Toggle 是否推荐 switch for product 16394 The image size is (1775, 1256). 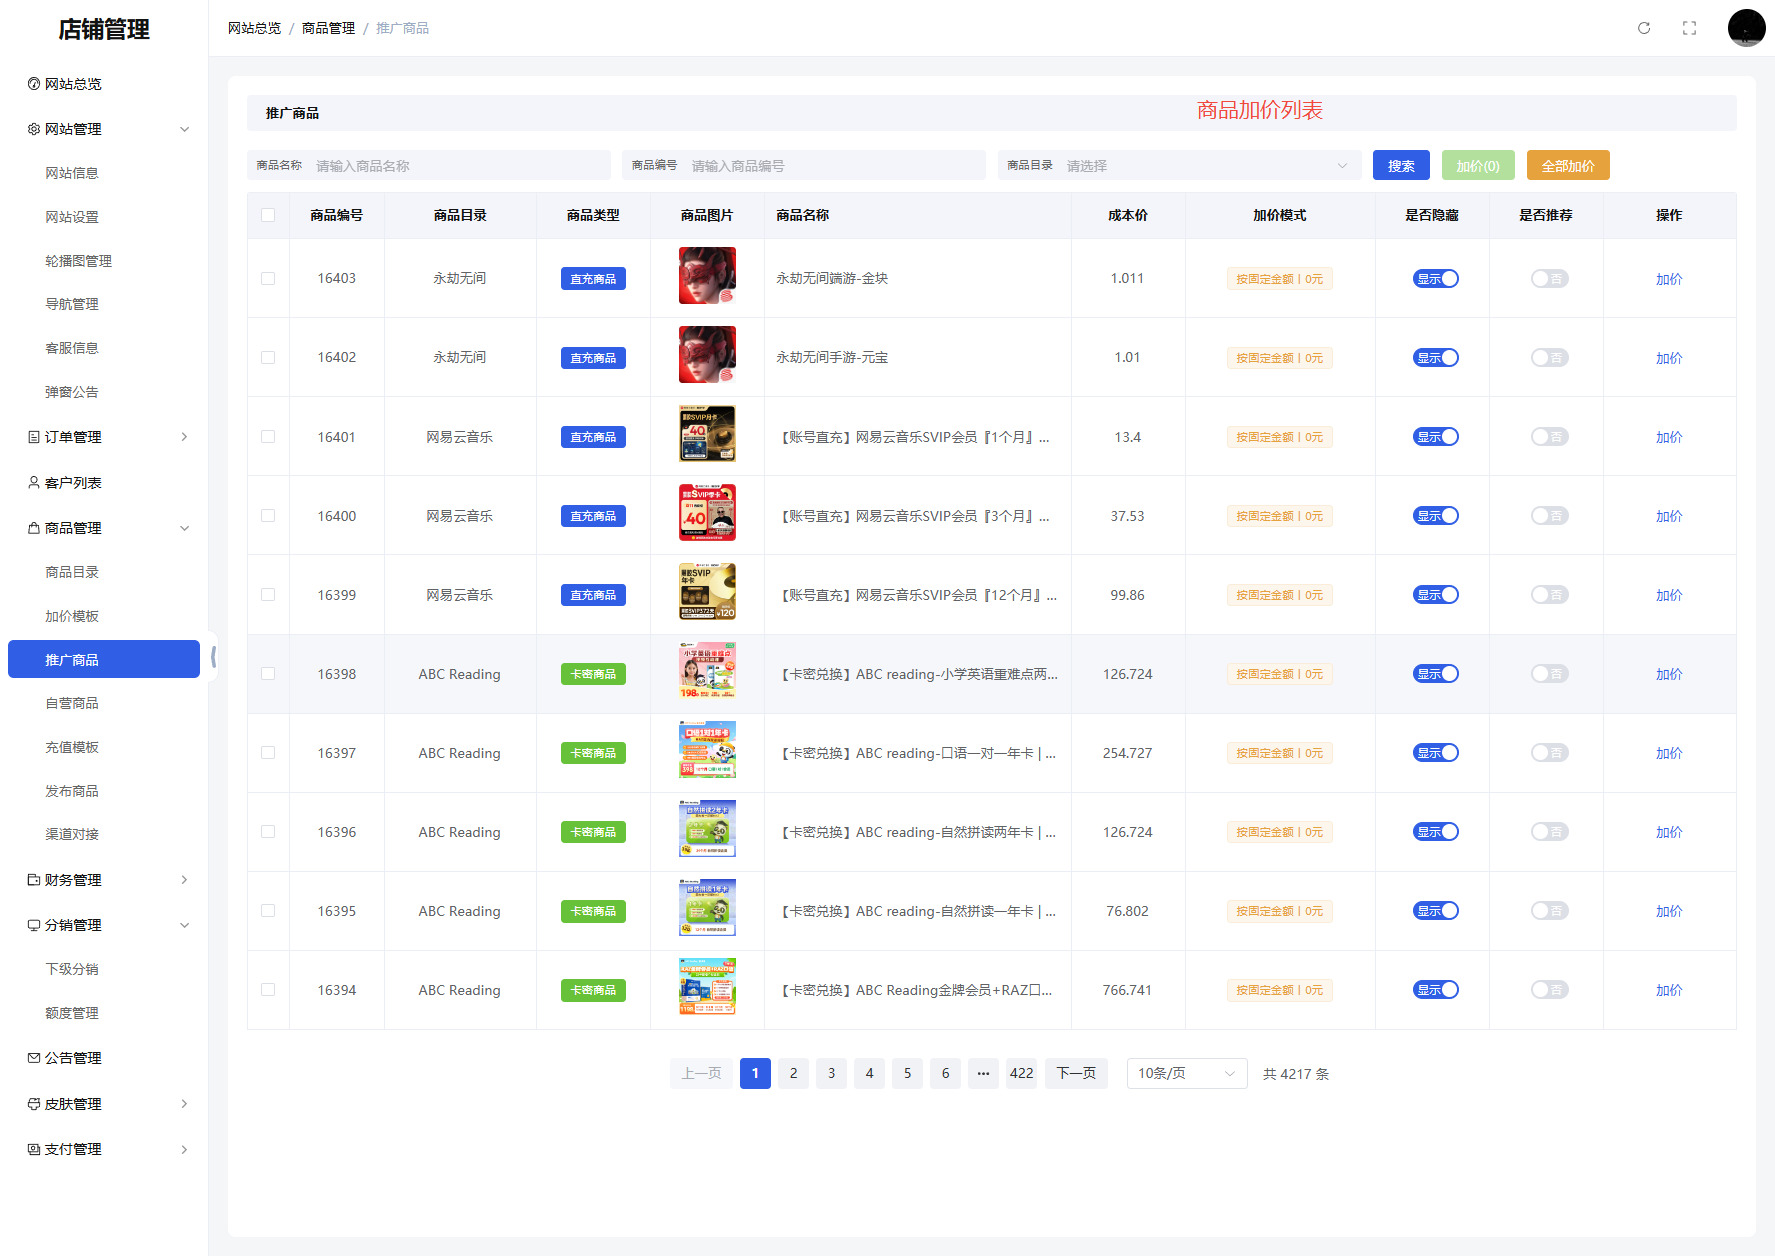pos(1549,990)
